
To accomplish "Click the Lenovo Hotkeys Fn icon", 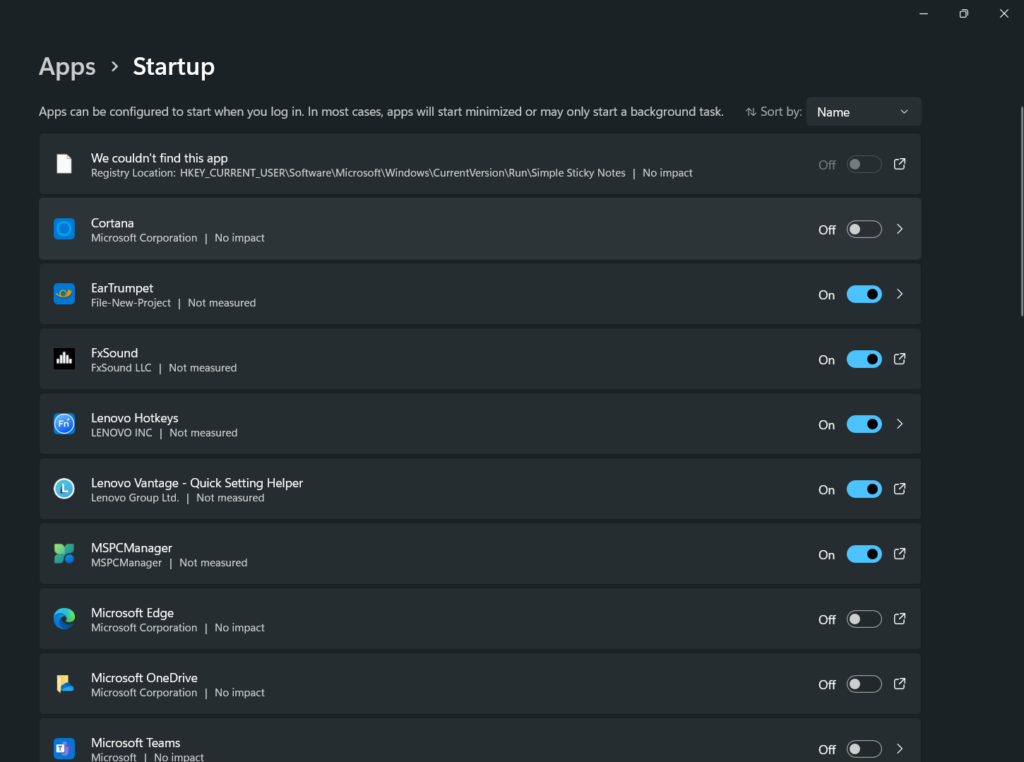I will [x=64, y=424].
